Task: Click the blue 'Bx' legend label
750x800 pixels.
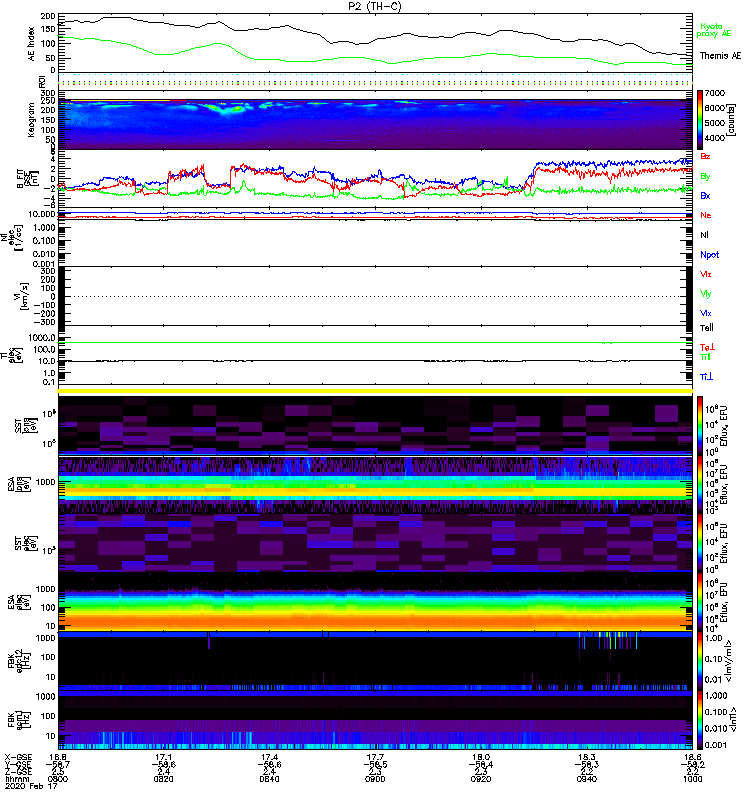Action: (x=705, y=196)
